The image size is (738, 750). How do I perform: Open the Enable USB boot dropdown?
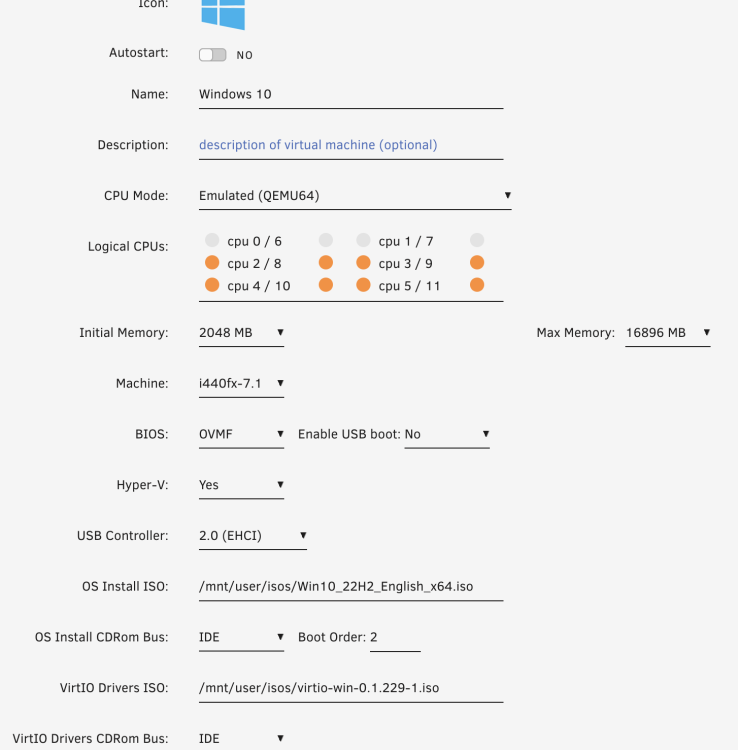(x=447, y=434)
